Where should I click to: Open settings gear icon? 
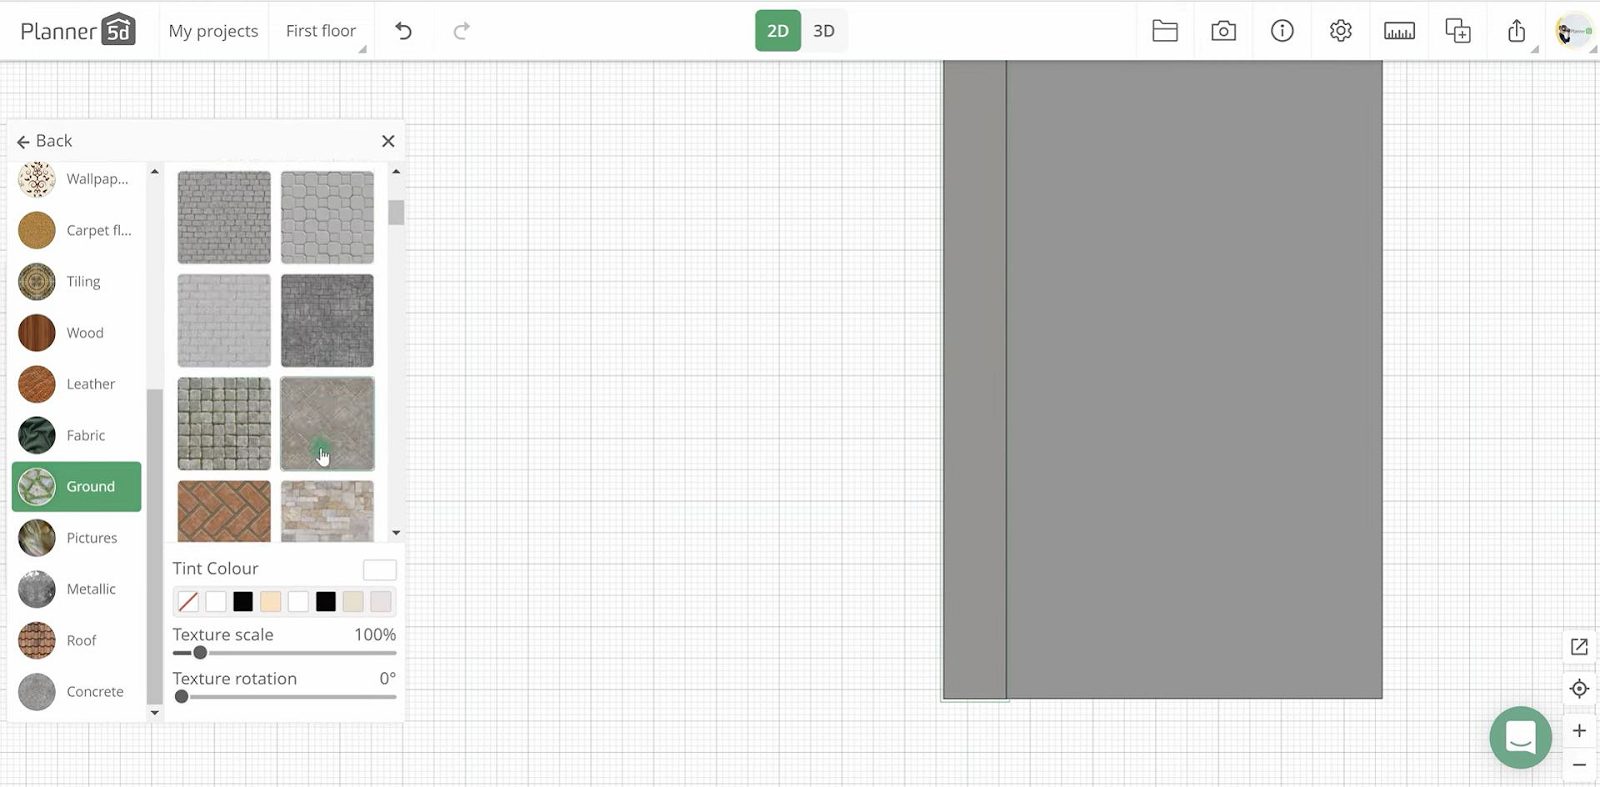tap(1340, 31)
